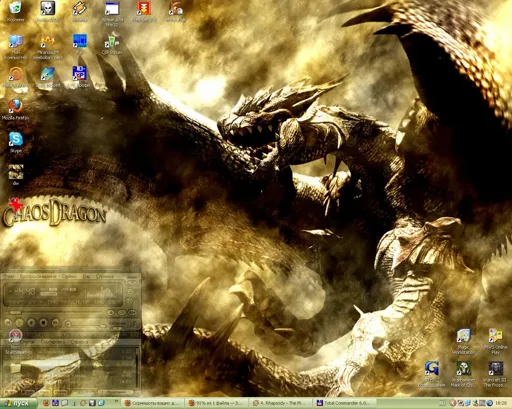Open the Сервис menu in the player
512x409 pixels.
coord(69,276)
